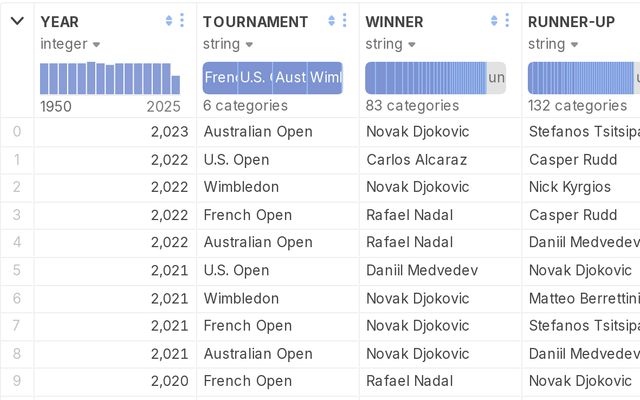
Task: Select Wimbledon category in TOURNAMENT distribution bar
Action: click(325, 78)
